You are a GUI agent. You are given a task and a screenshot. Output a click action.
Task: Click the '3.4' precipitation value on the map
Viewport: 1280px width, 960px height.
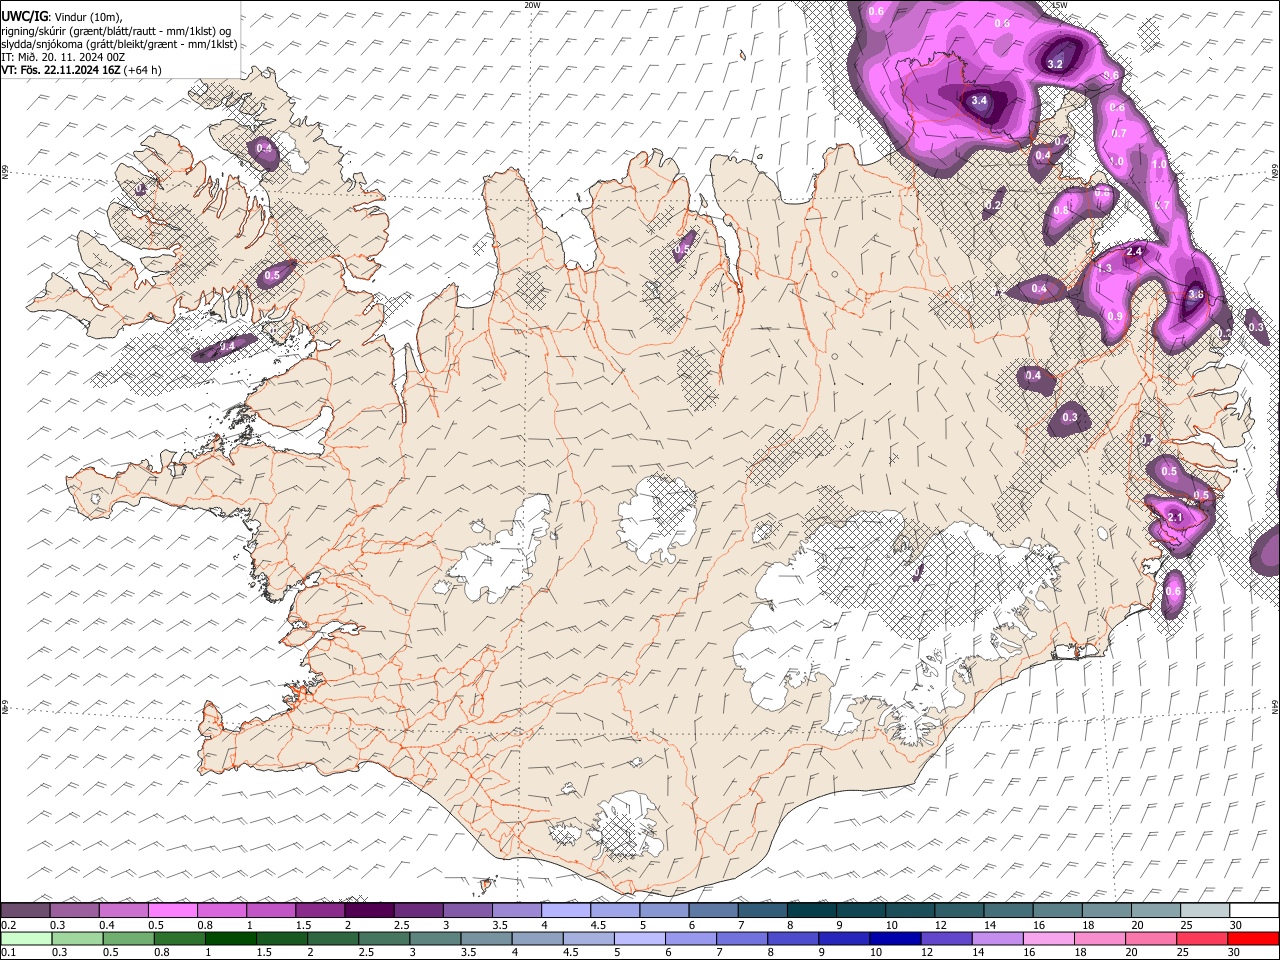tap(979, 101)
